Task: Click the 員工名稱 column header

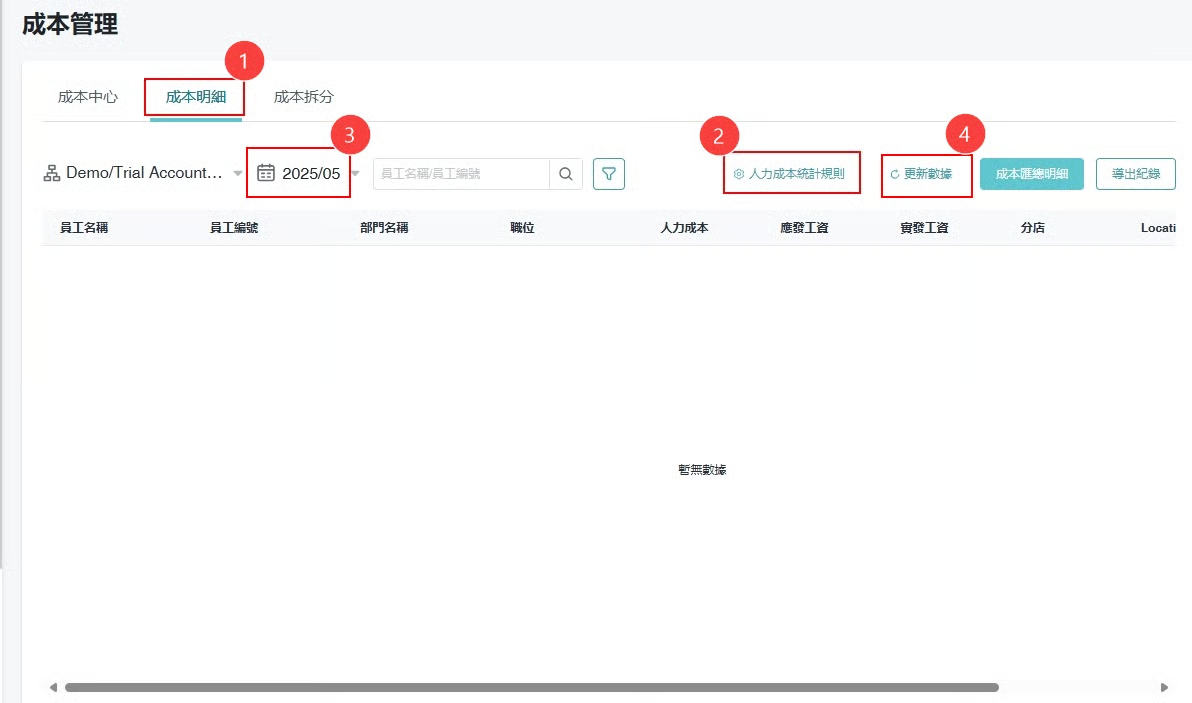Action: pos(84,228)
